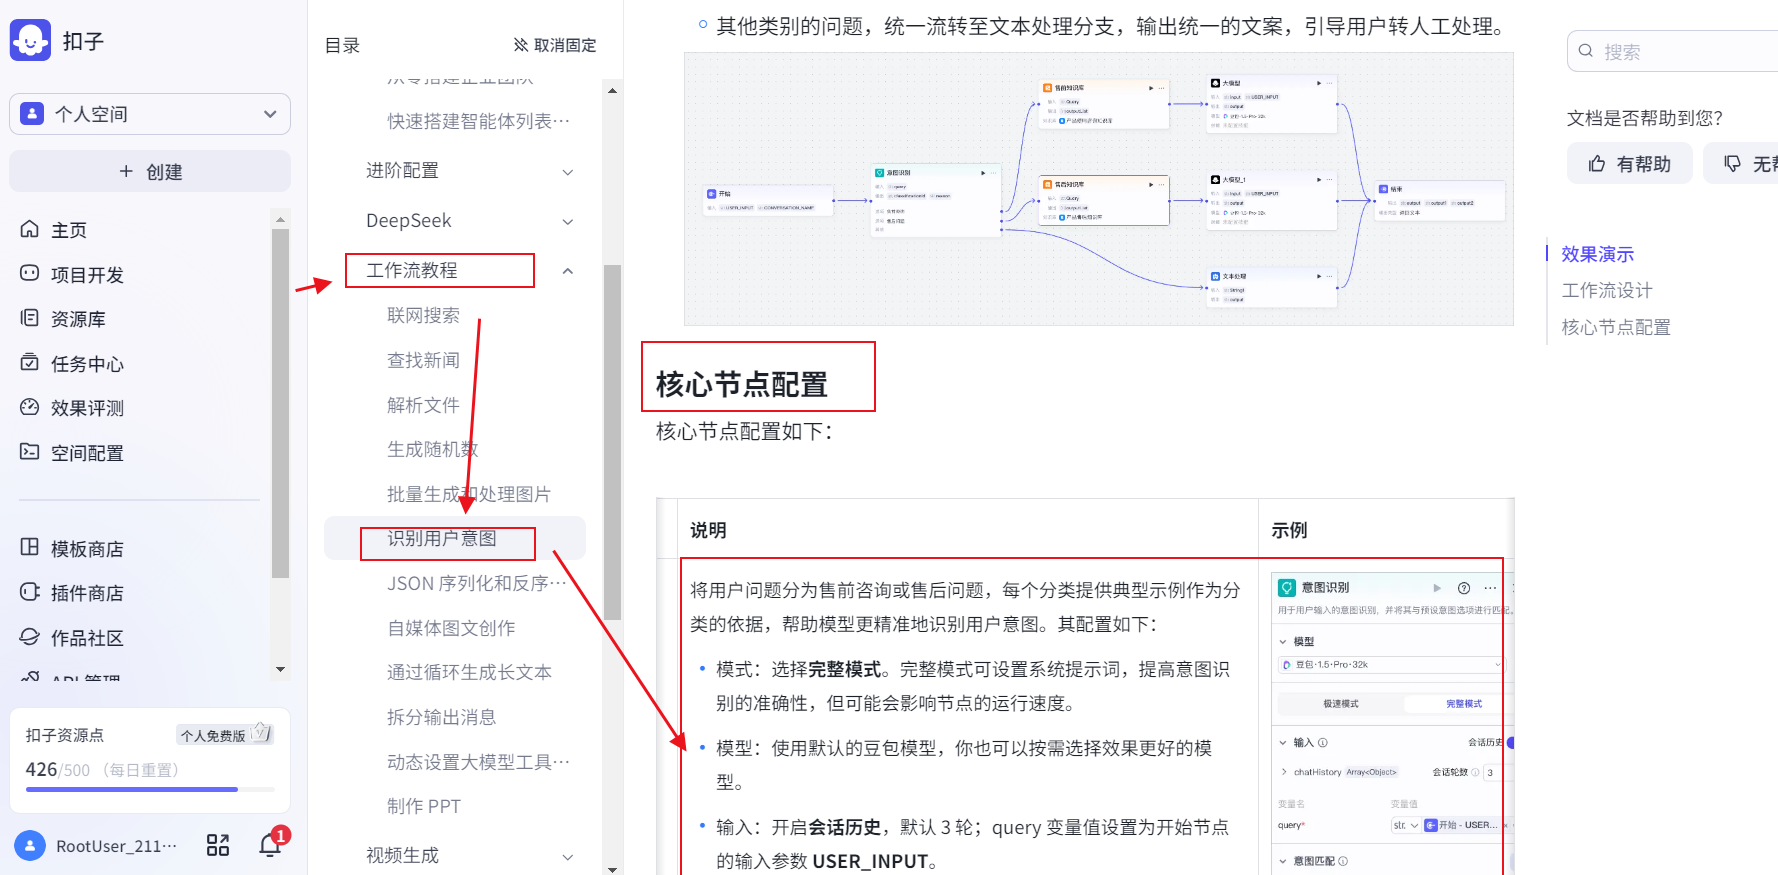Select 完整模式 mode option

tap(1464, 704)
